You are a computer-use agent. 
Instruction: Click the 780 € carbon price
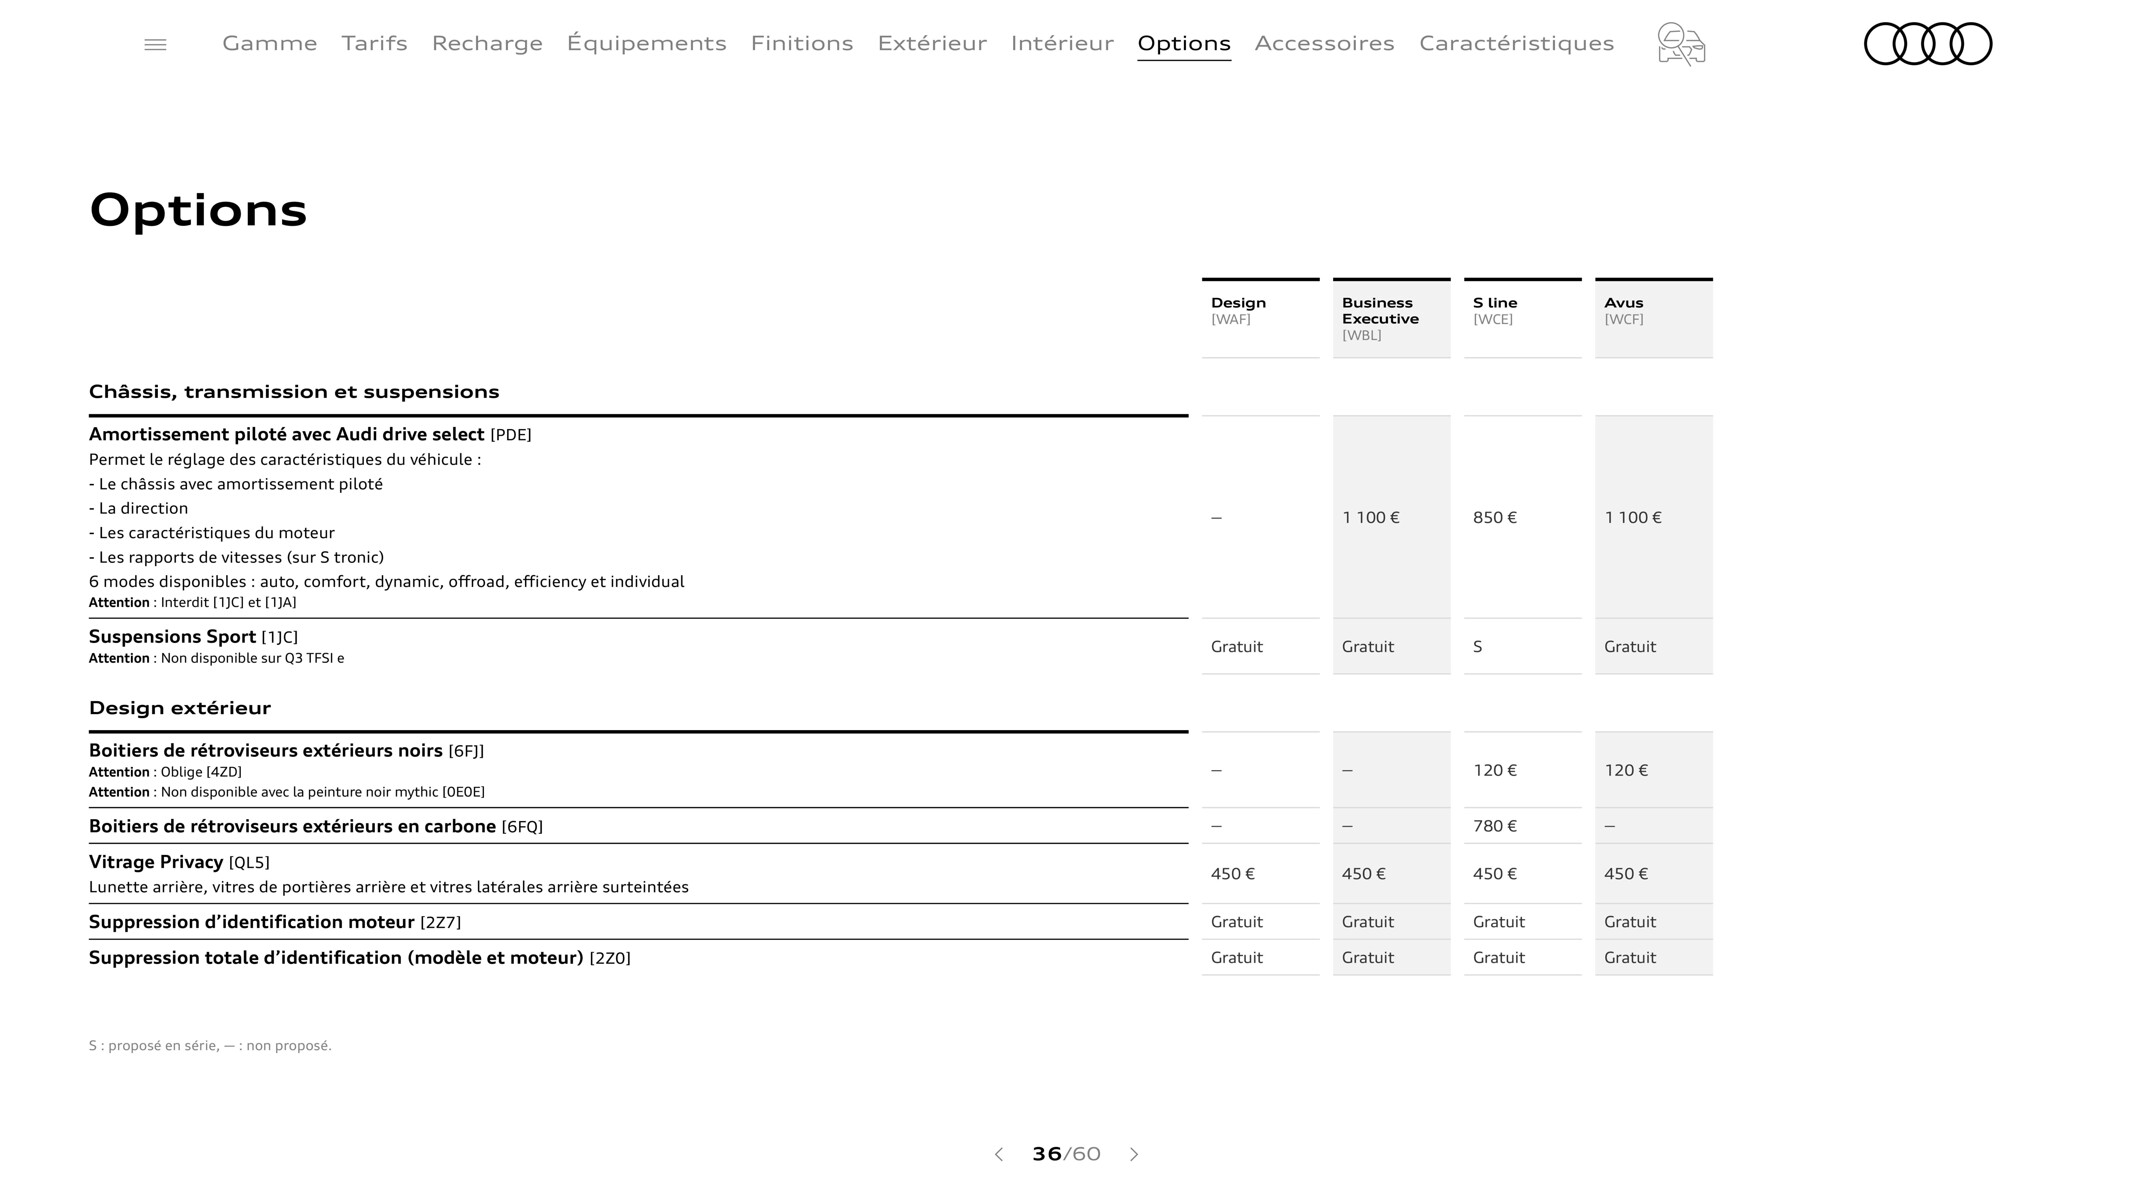(x=1495, y=826)
